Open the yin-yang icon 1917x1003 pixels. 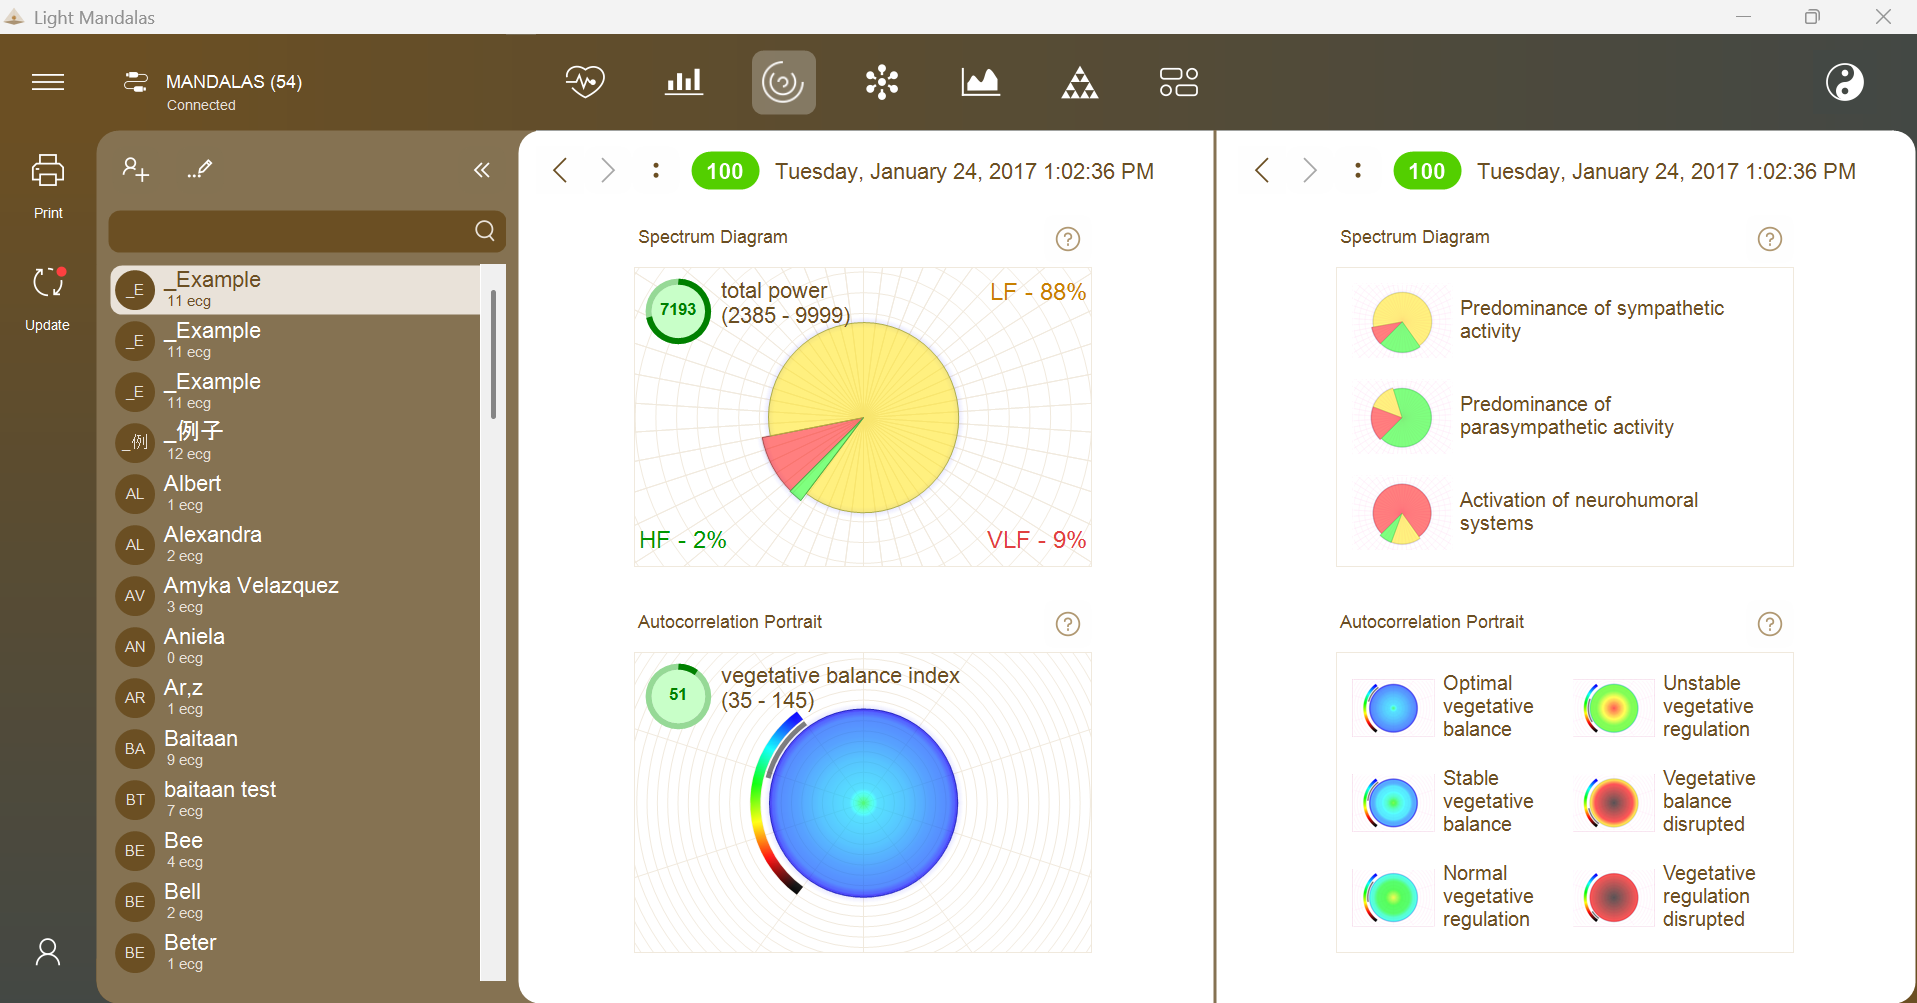[1844, 82]
